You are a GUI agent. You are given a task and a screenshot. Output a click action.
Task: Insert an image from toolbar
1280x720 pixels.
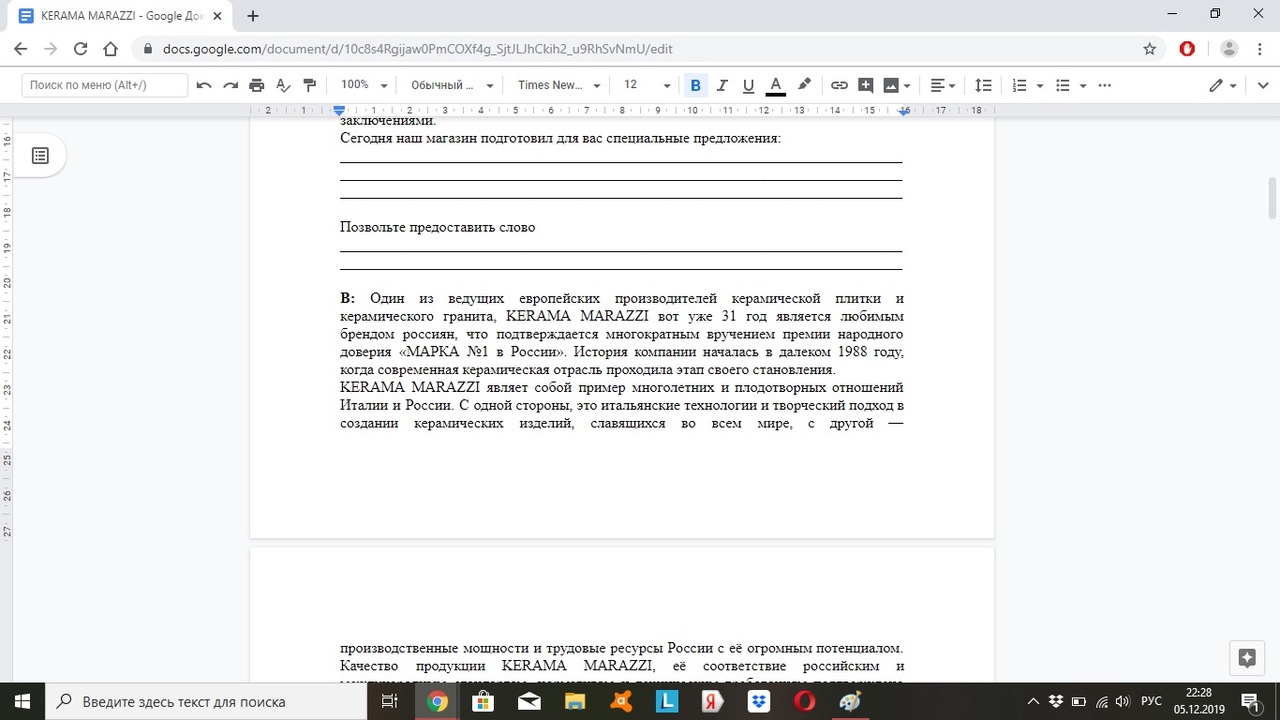(x=890, y=85)
